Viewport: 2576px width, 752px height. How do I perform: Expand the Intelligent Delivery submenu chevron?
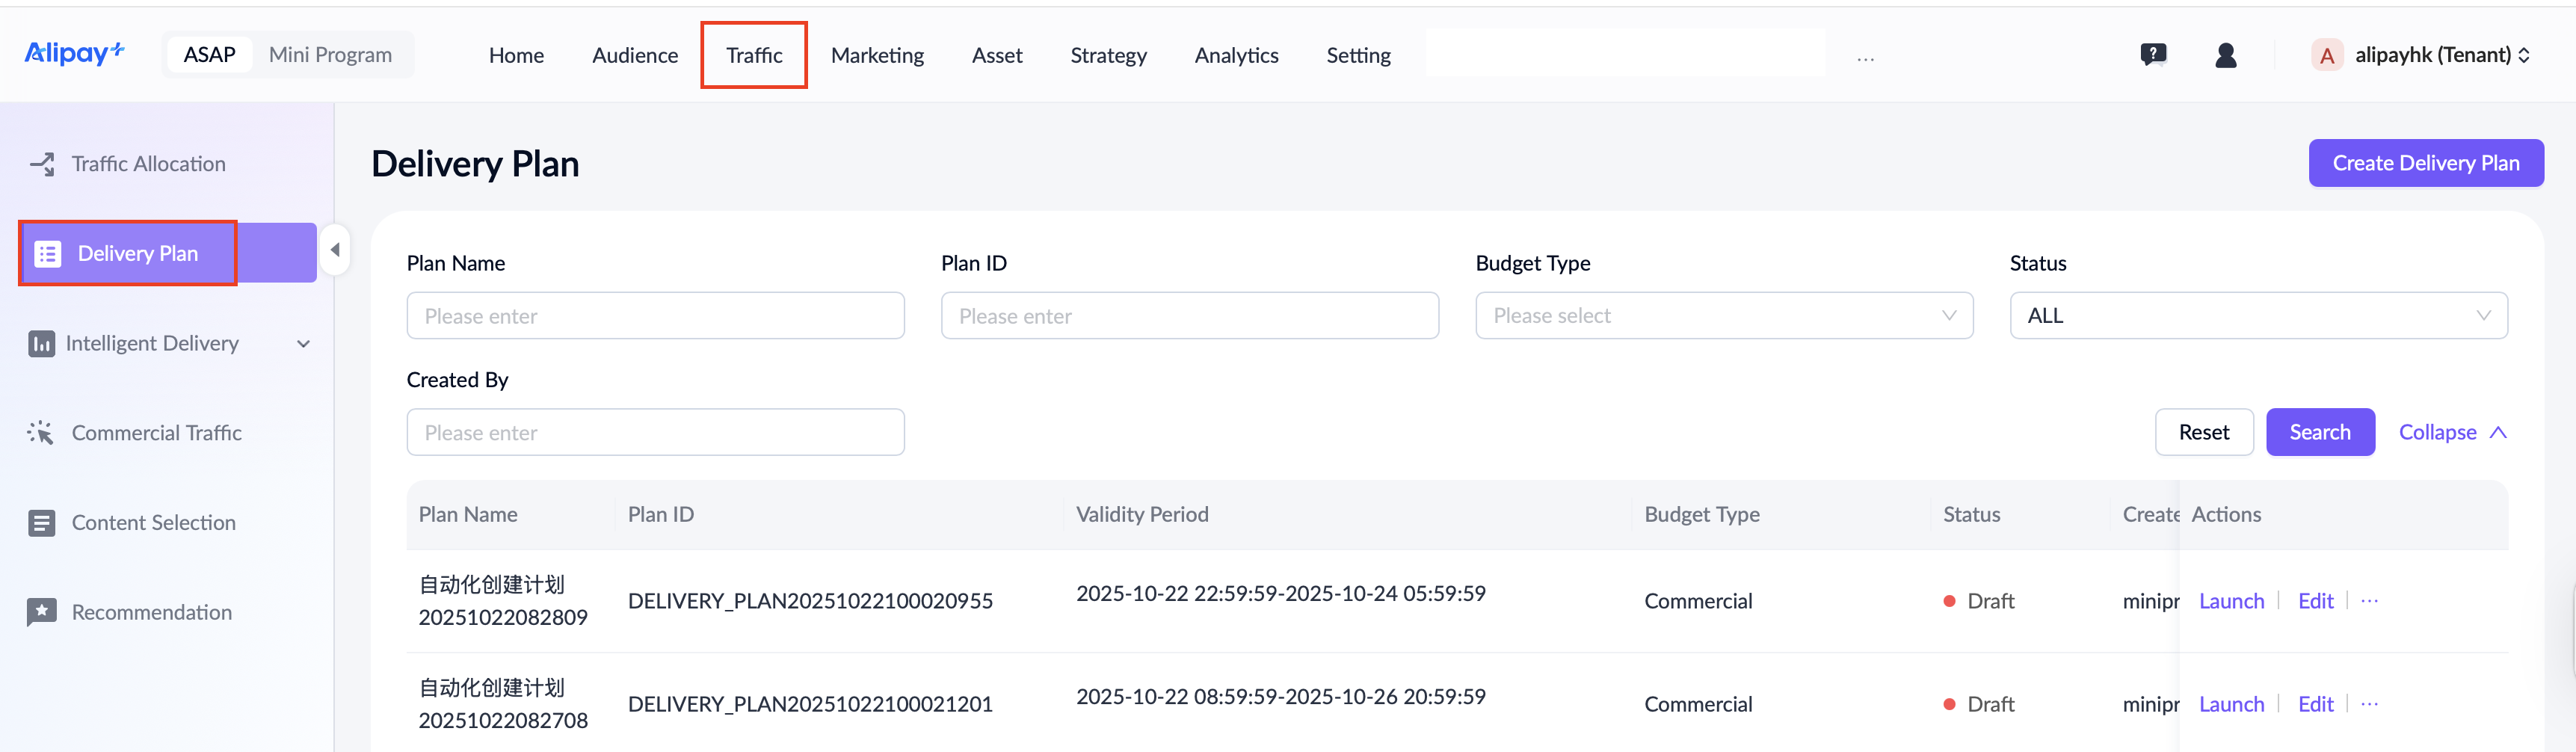(303, 343)
